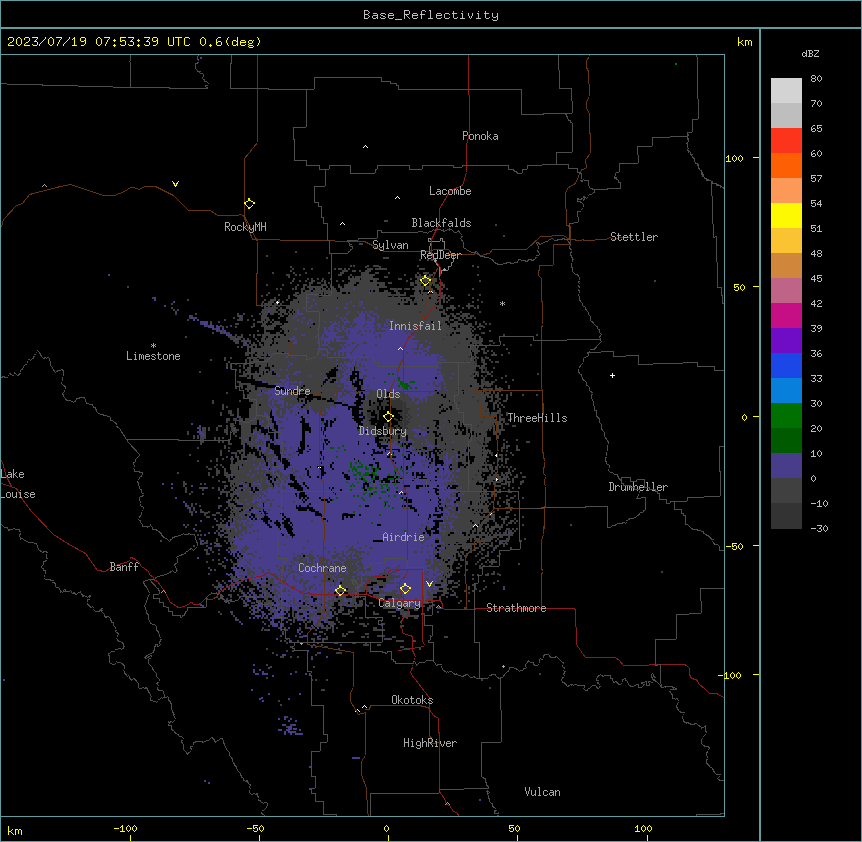This screenshot has width=862, height=842.
Task: Click the yellow marker above Calgary label
Action: [x=405, y=589]
